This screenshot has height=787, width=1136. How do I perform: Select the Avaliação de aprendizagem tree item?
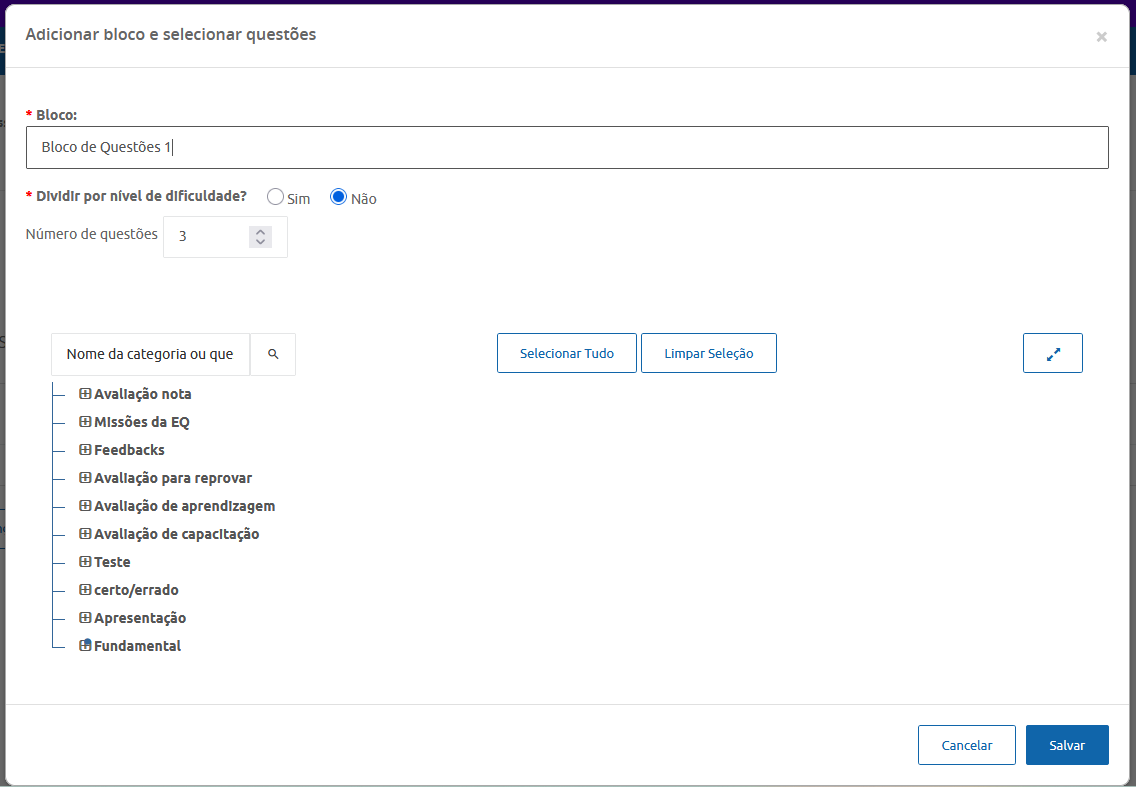(x=184, y=506)
